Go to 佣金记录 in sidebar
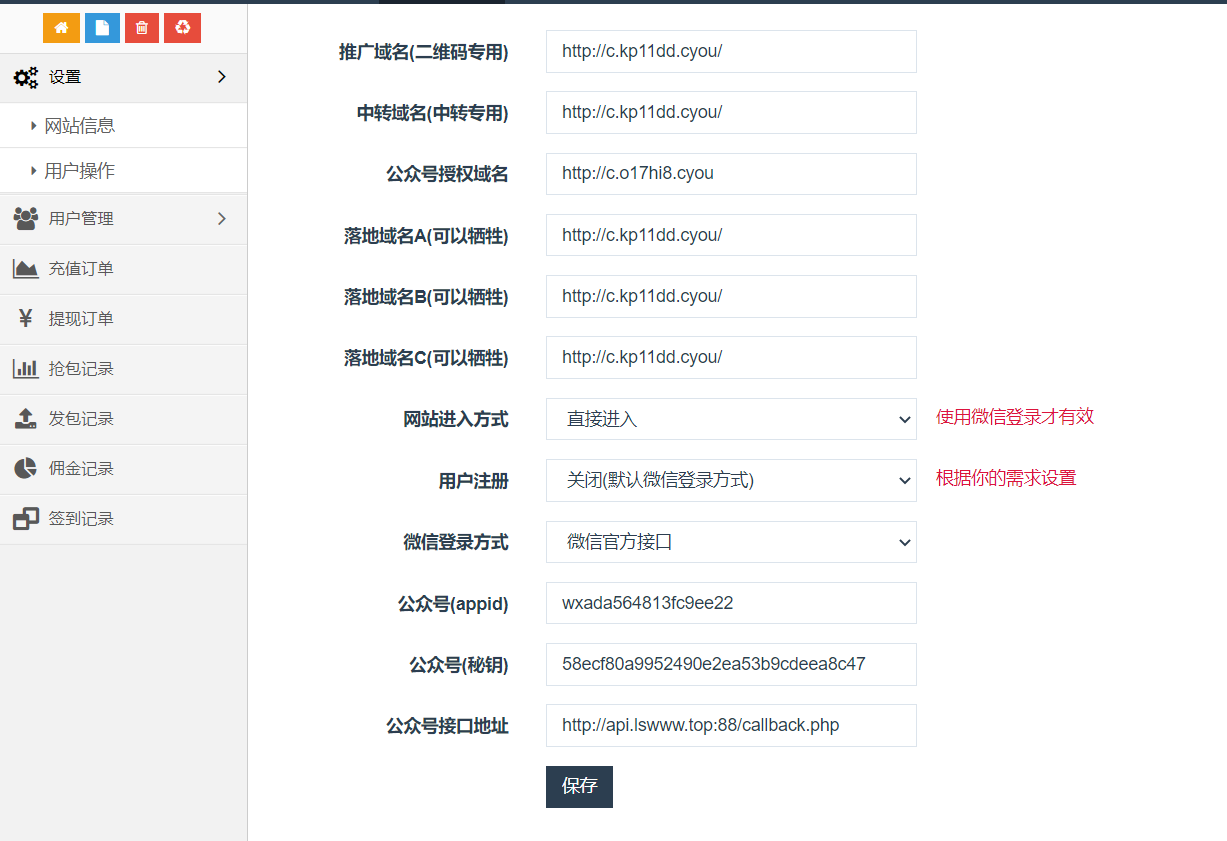Image resolution: width=1227 pixels, height=841 pixels. pos(124,469)
